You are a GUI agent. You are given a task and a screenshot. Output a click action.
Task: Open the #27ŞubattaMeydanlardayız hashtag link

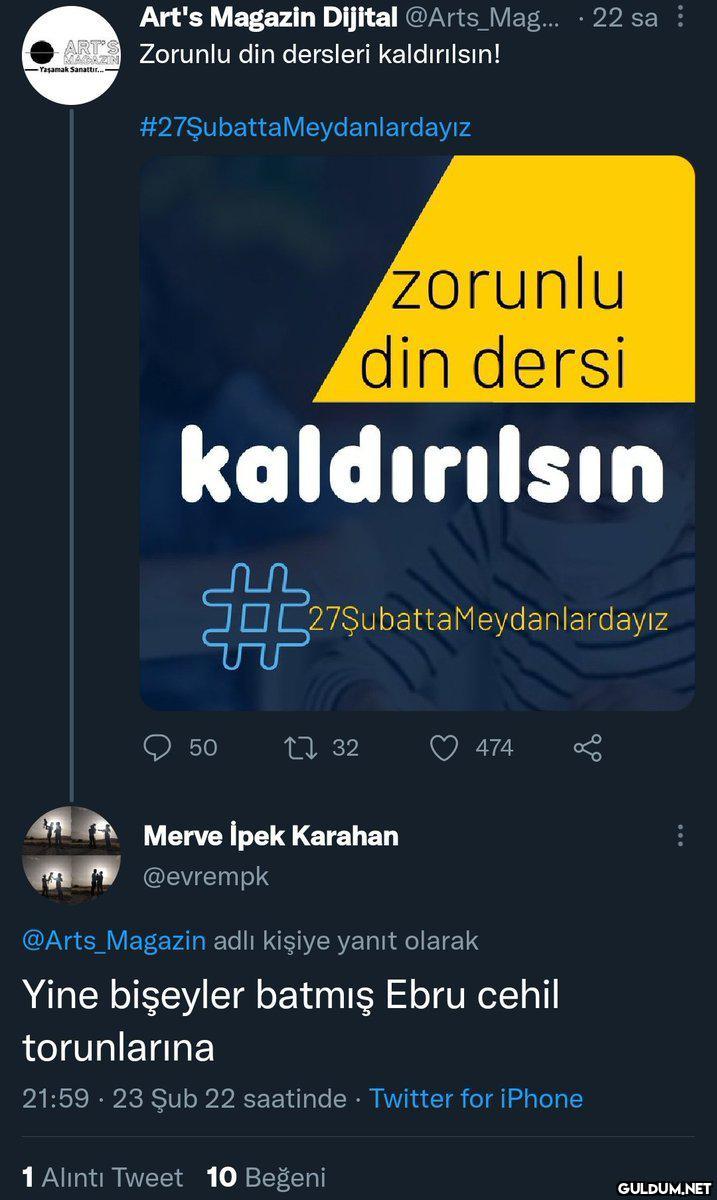pos(305,127)
